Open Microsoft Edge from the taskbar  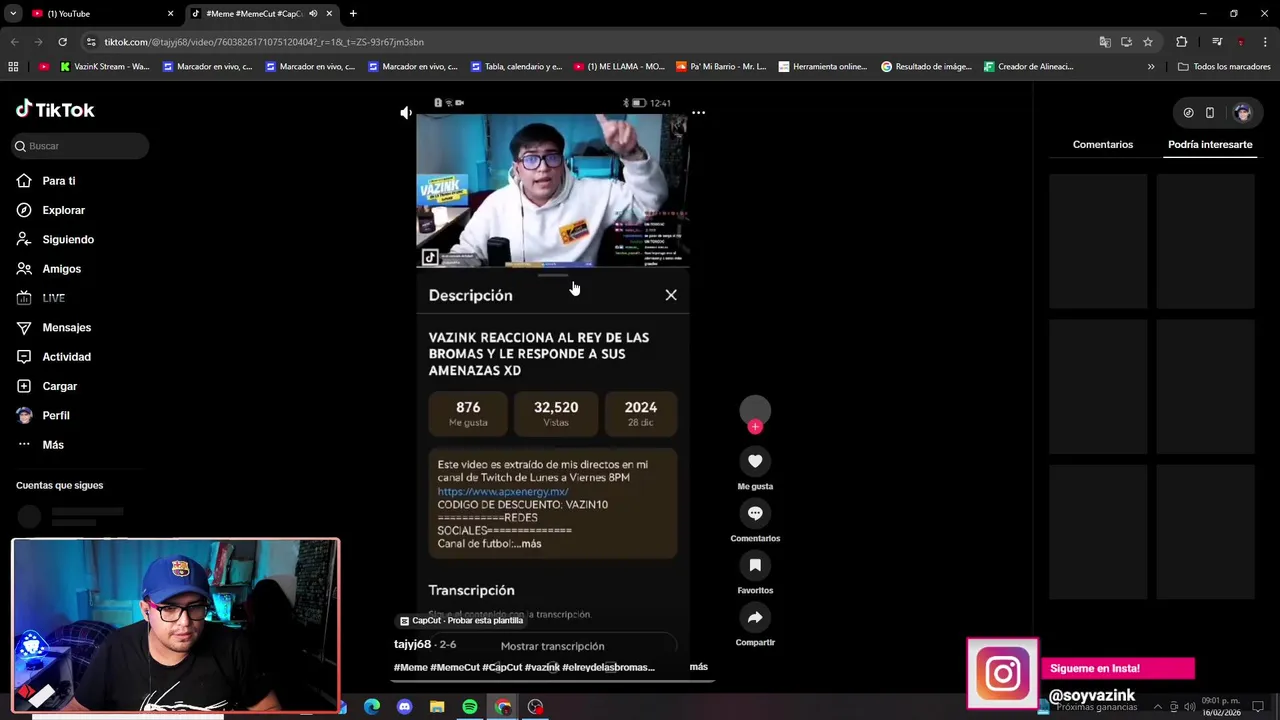point(372,707)
